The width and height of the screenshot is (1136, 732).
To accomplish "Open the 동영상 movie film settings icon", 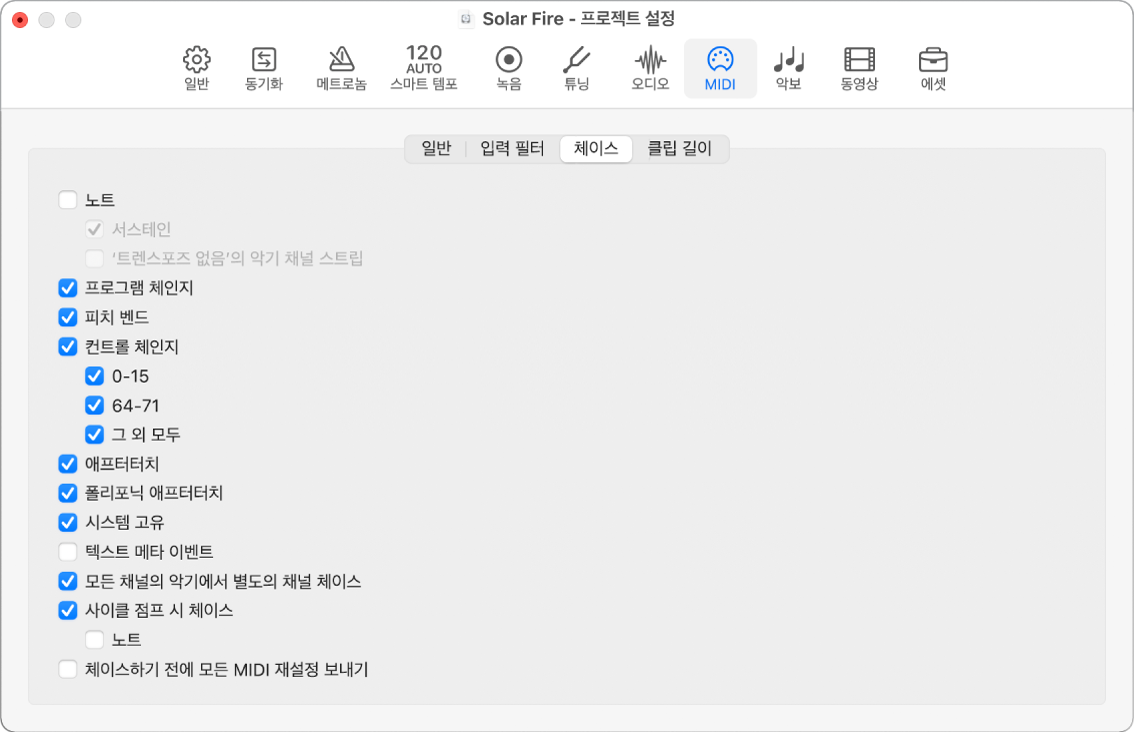I will [x=859, y=68].
